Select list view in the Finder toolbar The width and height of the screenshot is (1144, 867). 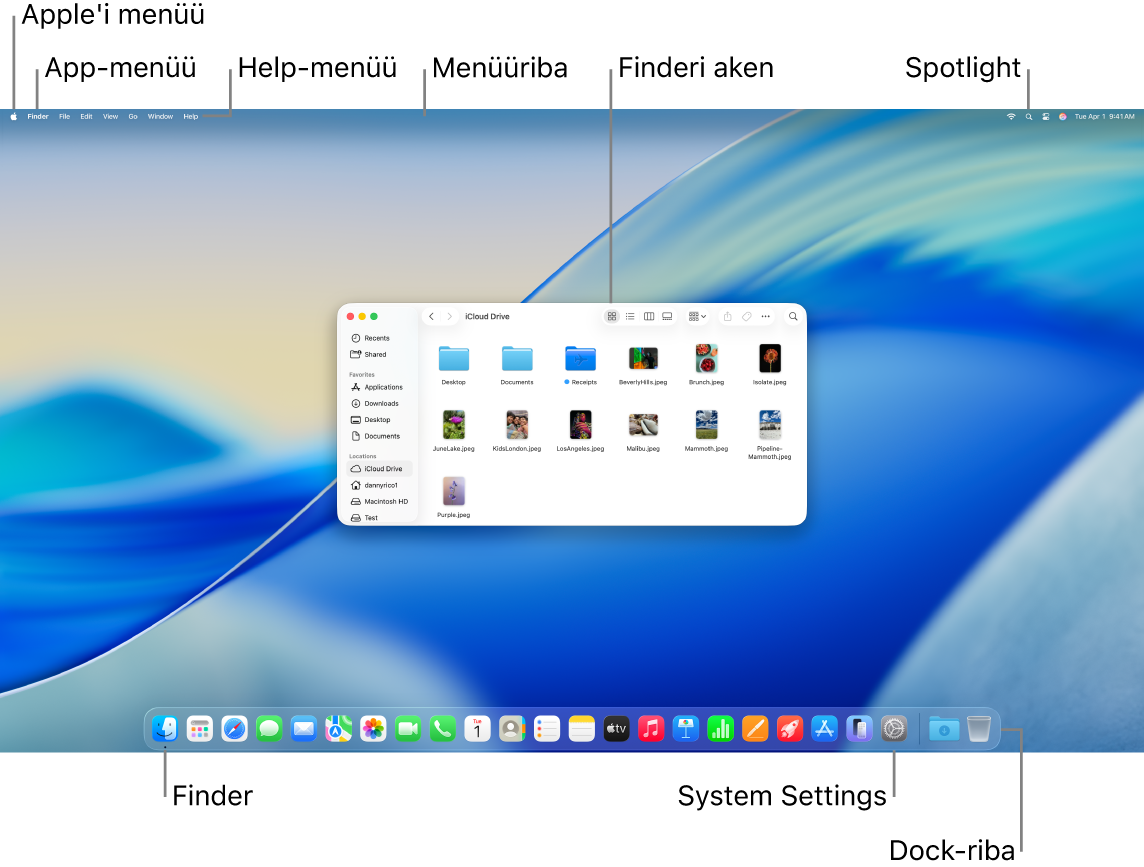pos(630,316)
